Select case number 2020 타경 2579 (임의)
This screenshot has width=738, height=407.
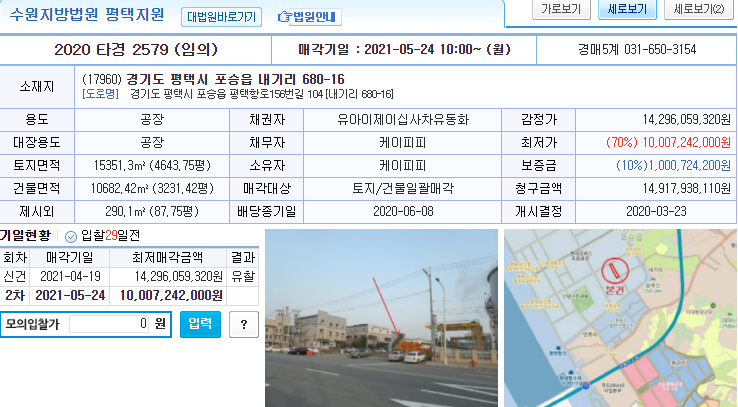pyautogui.click(x=136, y=49)
